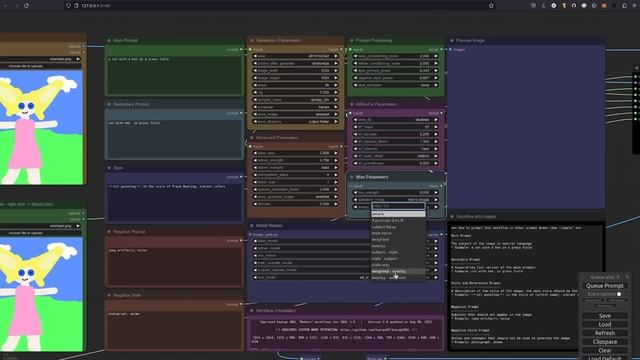Collapse the Model Names node via dot
Viewport: 640px width, 360px height.
(251, 225)
